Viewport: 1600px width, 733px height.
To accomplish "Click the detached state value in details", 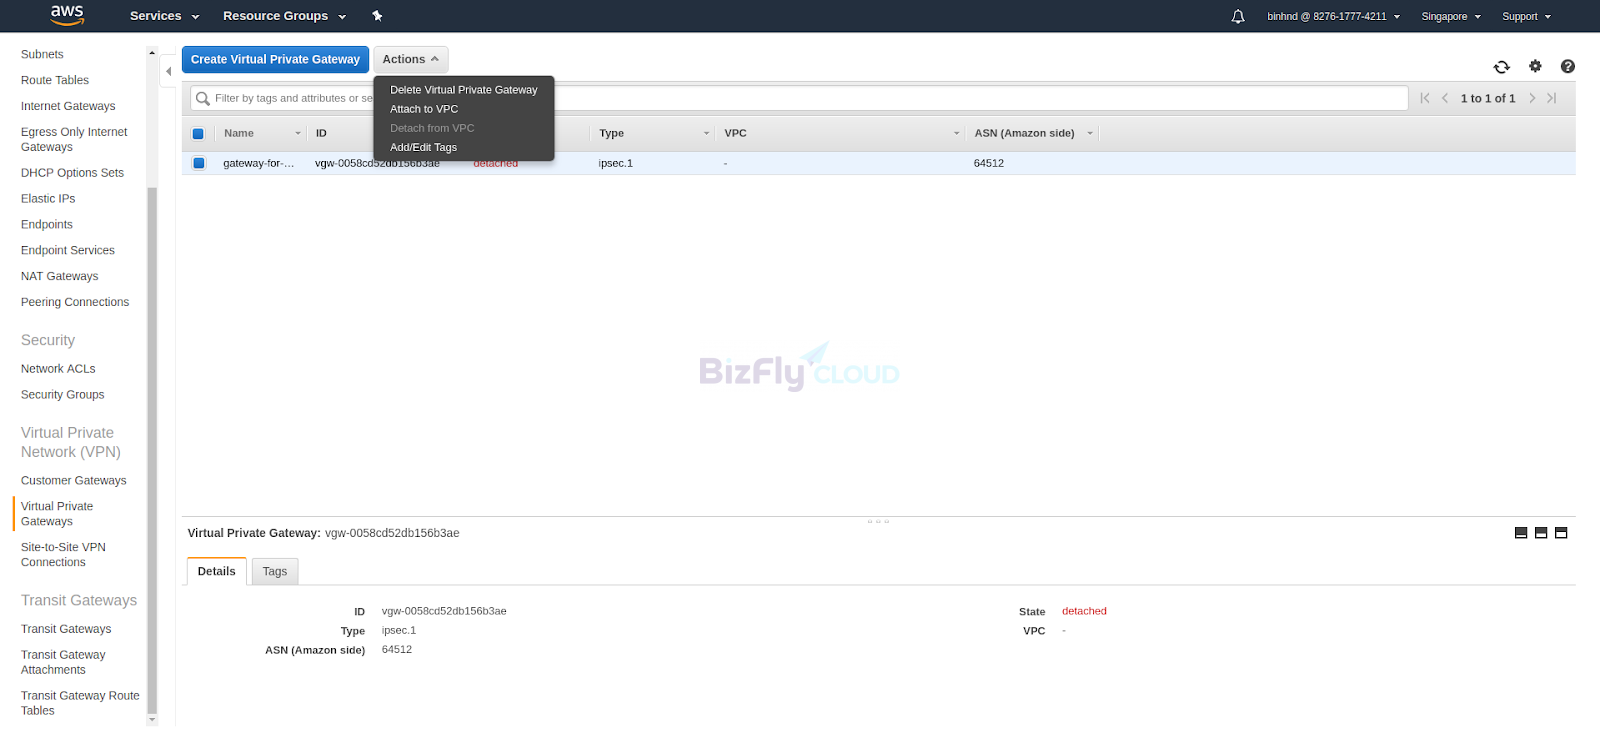I will point(1084,611).
